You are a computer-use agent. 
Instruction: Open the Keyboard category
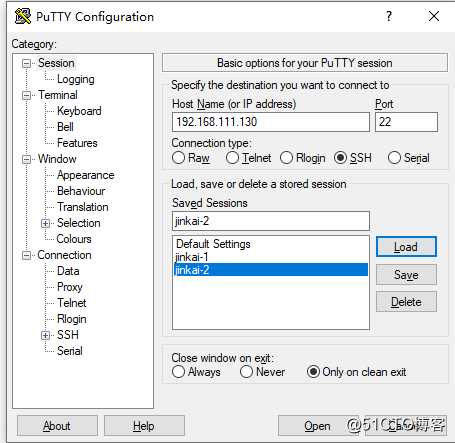79,111
